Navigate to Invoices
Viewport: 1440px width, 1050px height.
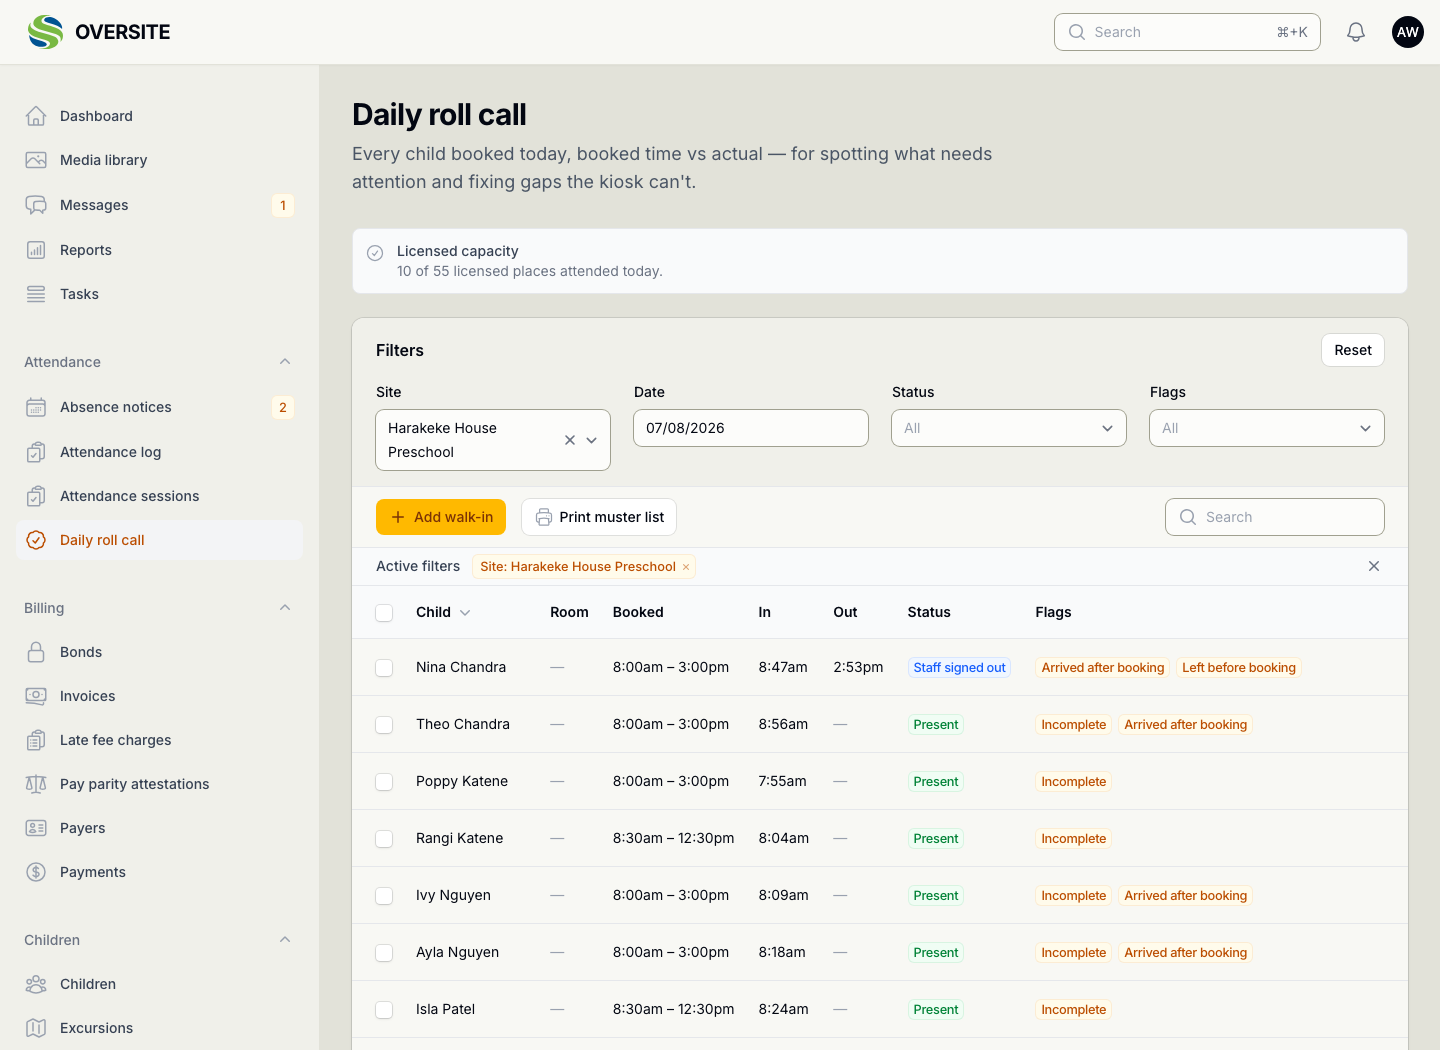coord(160,696)
